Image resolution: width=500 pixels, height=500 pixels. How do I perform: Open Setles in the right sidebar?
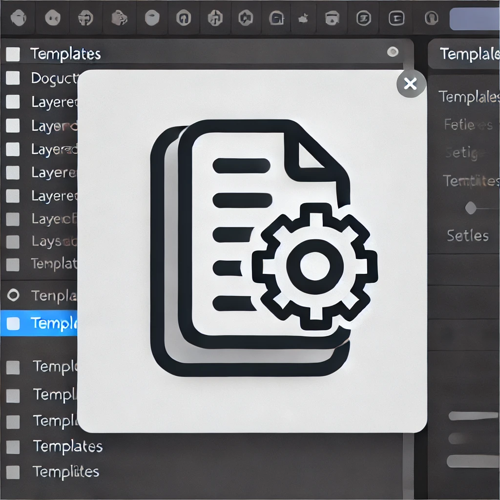point(468,236)
